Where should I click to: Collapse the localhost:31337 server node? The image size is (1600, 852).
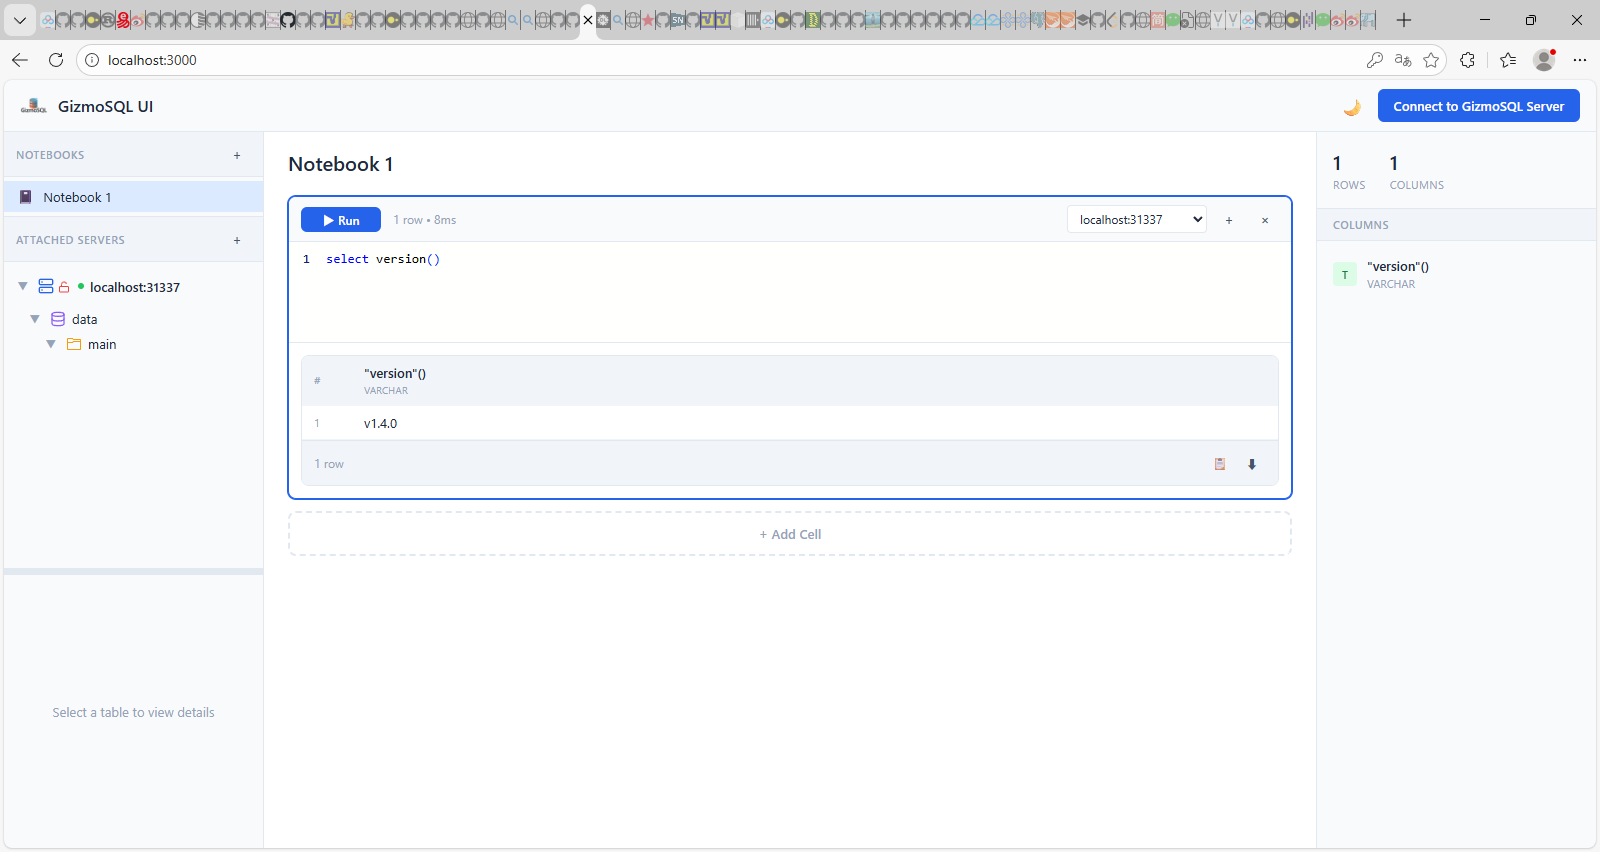point(23,286)
